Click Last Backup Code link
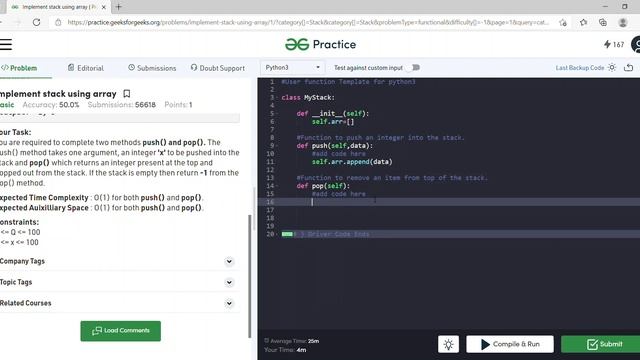This screenshot has width=640, height=360. pyautogui.click(x=580, y=68)
